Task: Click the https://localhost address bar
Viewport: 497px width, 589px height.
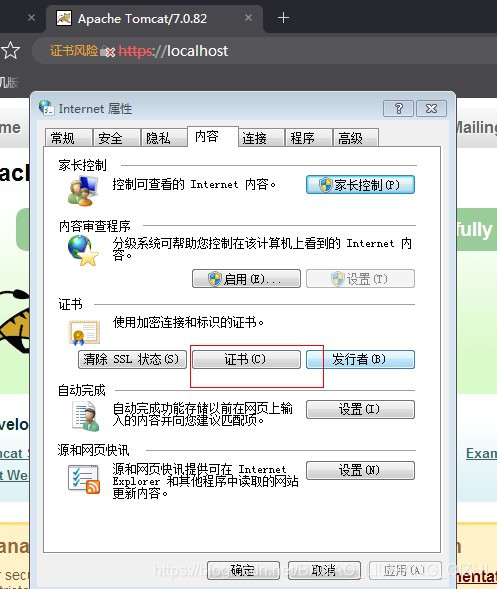Action: pos(263,51)
